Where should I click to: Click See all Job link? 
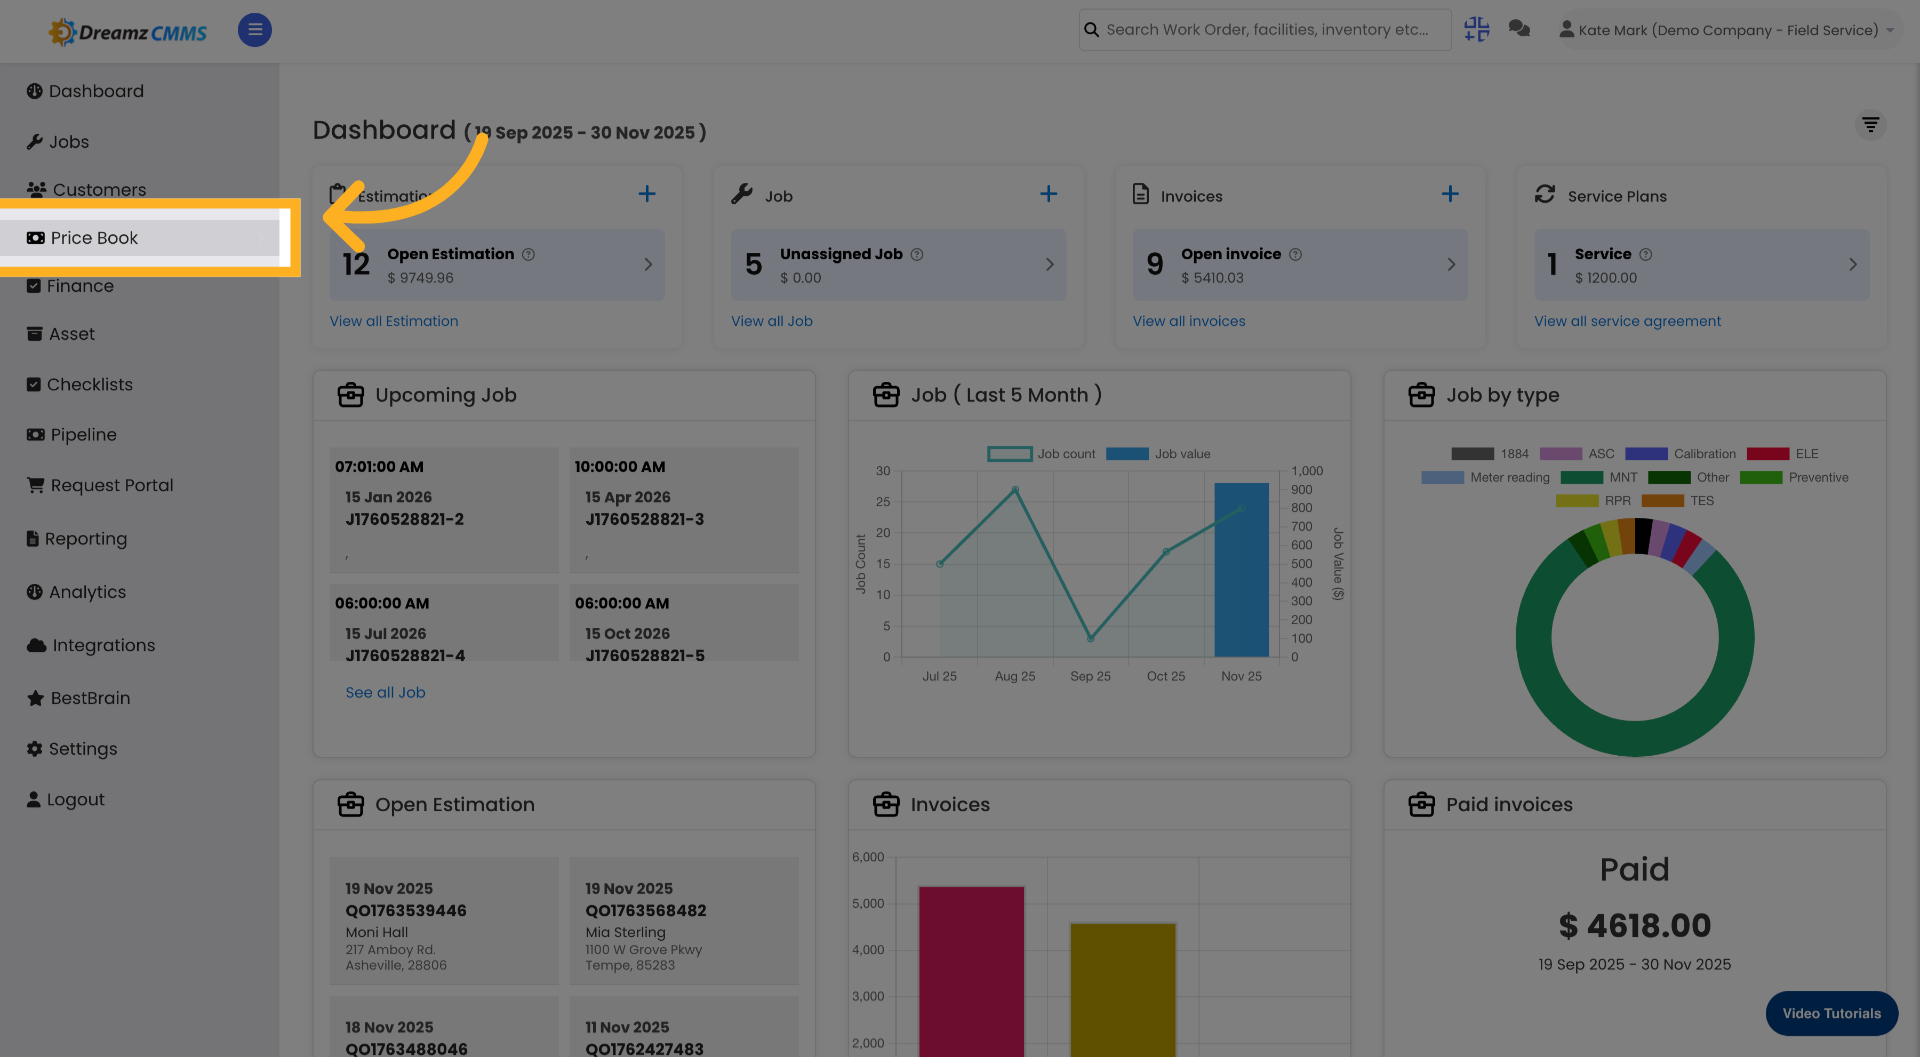(x=386, y=692)
